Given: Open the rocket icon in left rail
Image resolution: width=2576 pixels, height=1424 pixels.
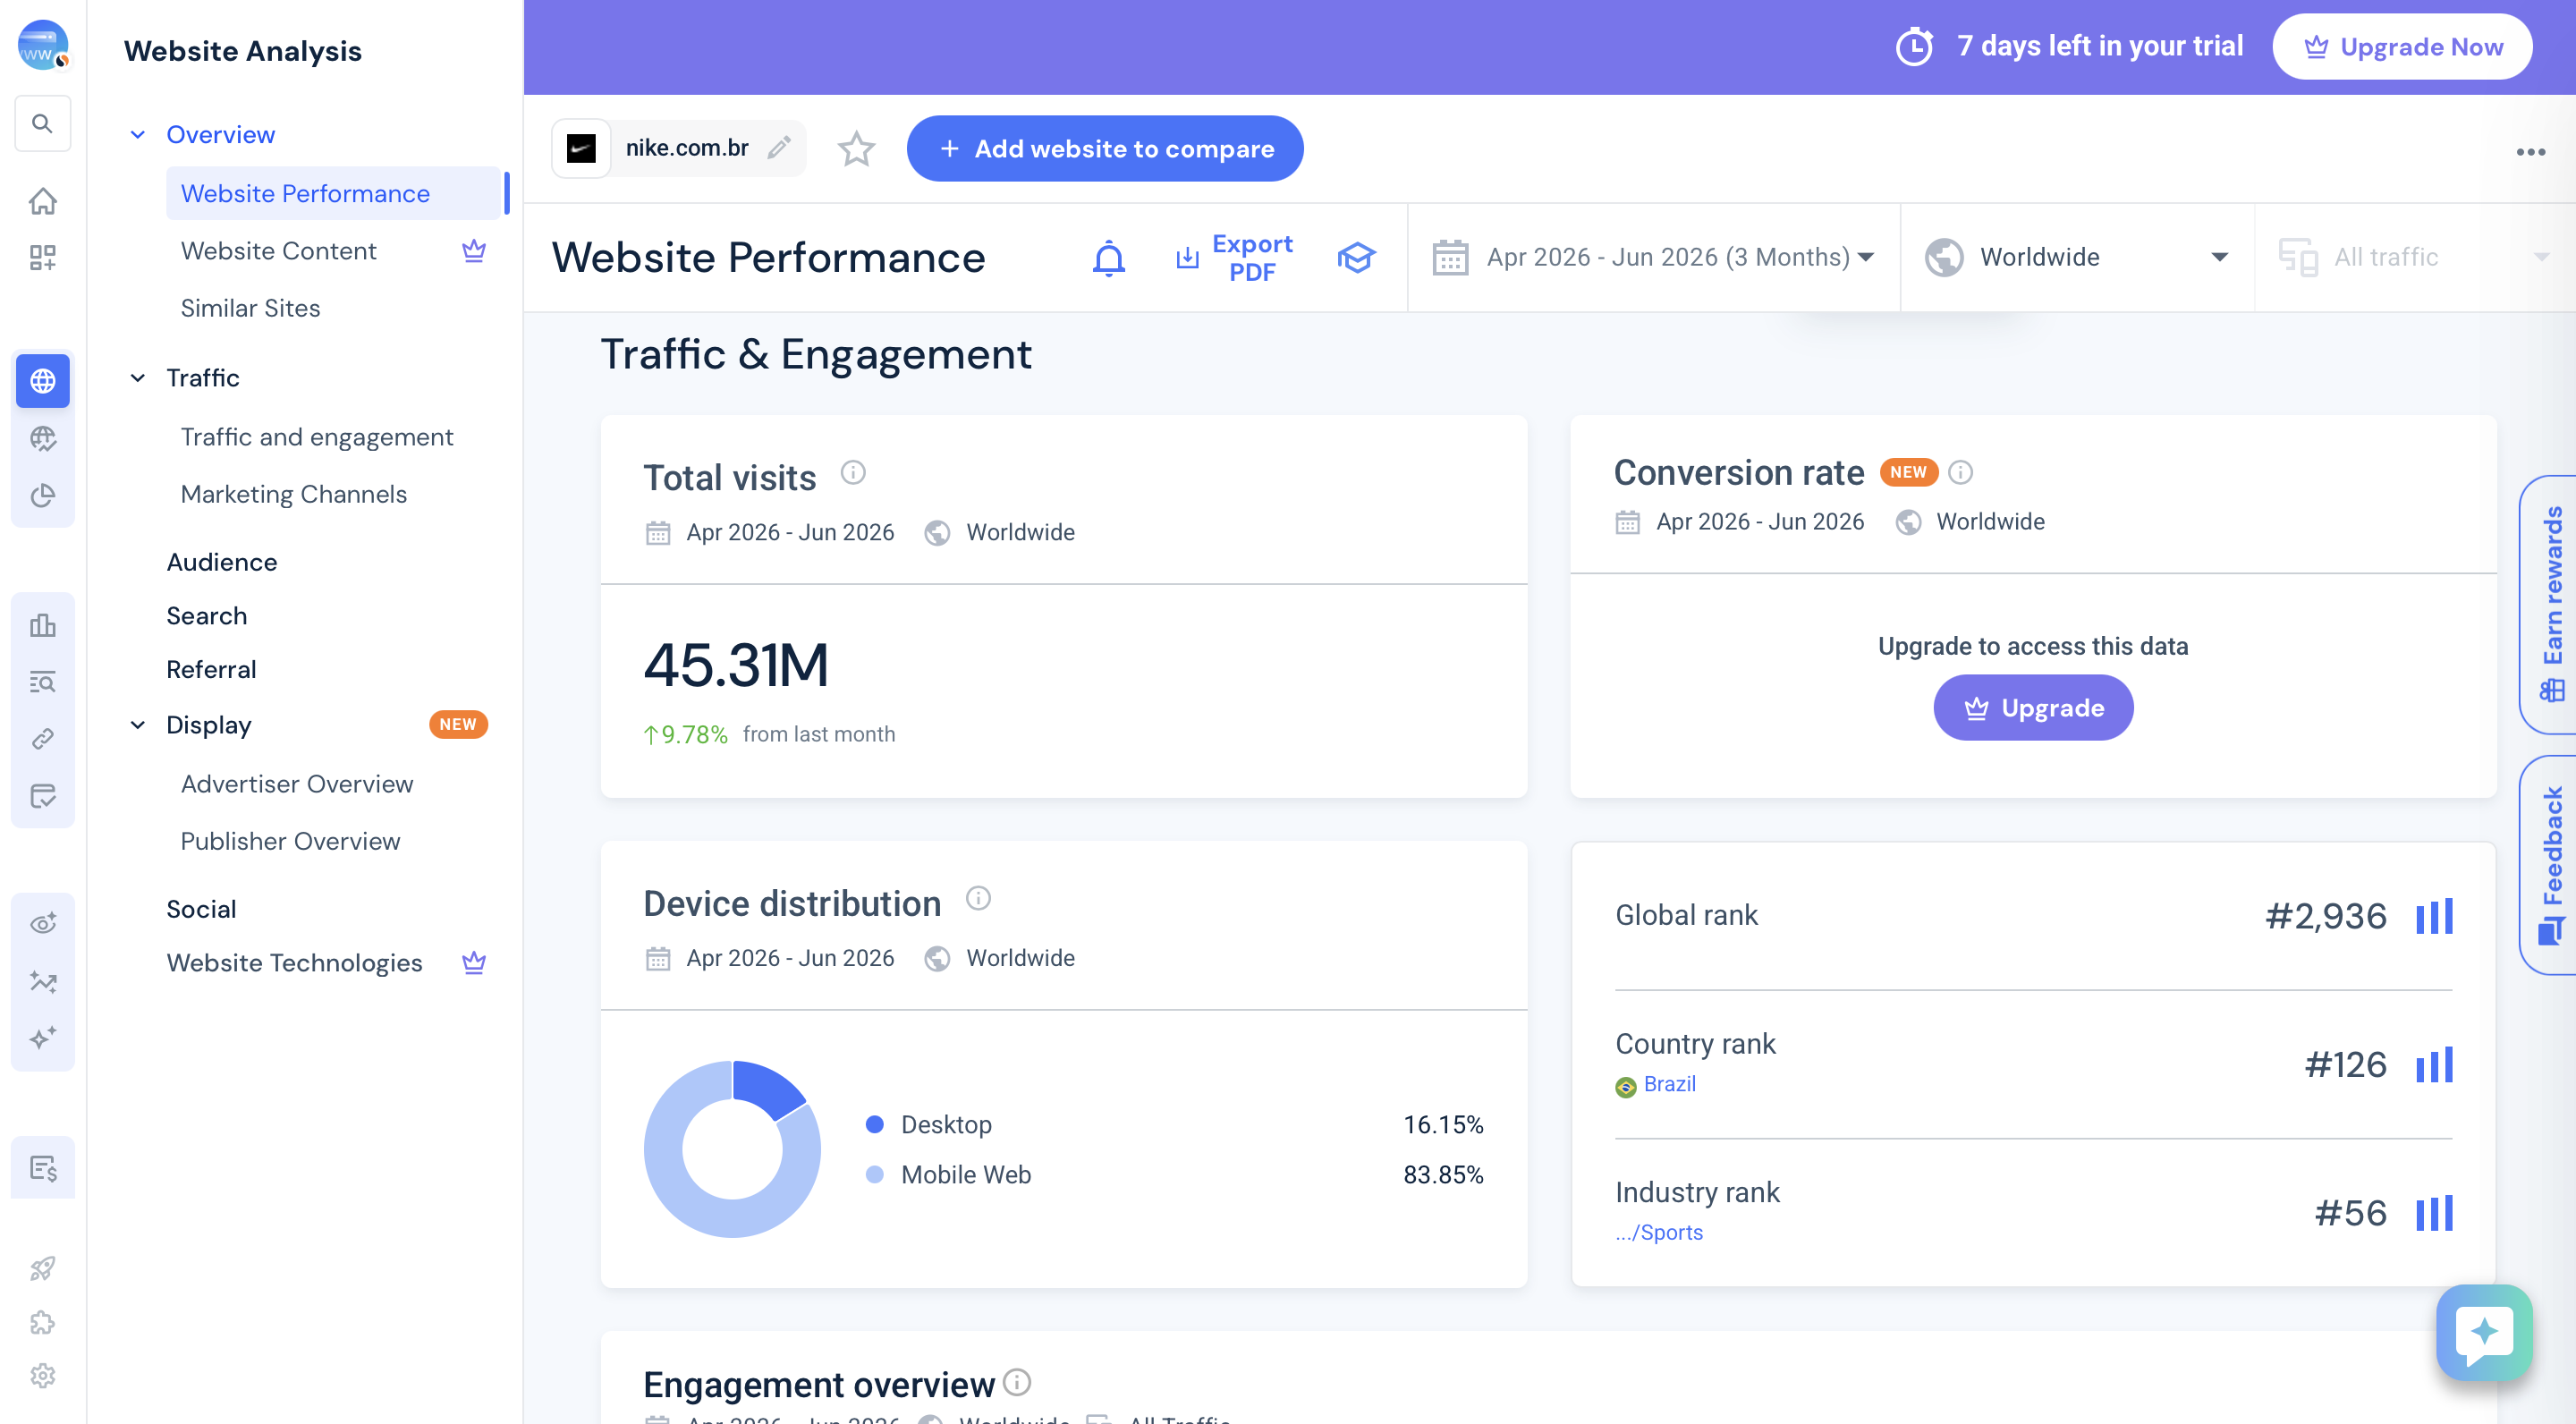Looking at the screenshot, I should pos(42,1268).
